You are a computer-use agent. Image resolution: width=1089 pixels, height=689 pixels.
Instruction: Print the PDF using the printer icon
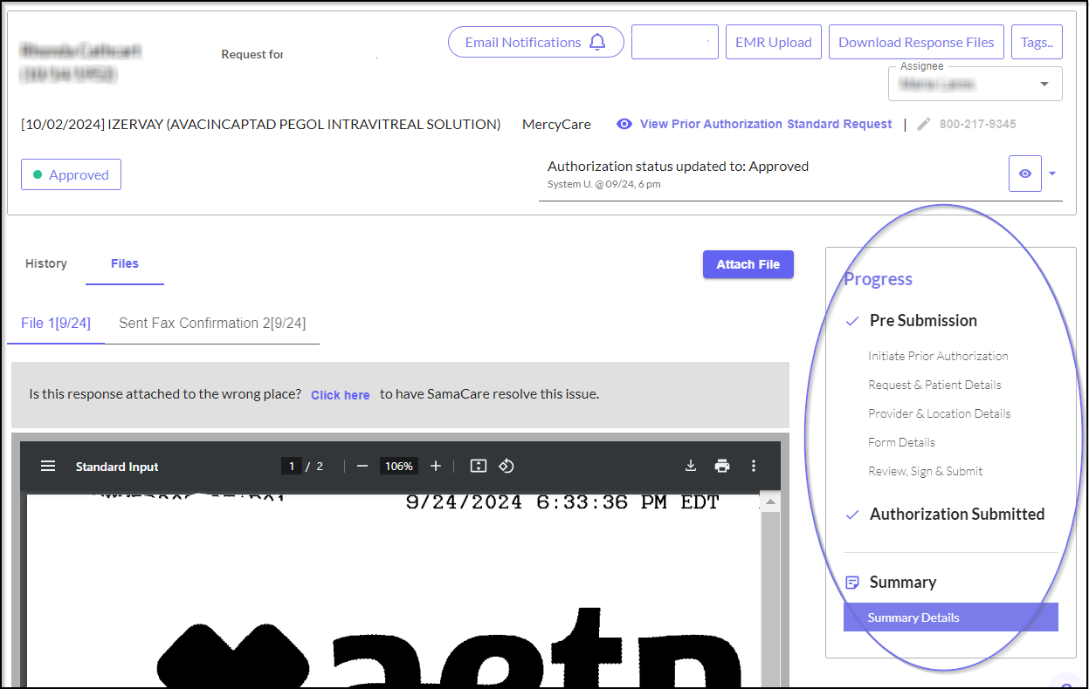(722, 466)
